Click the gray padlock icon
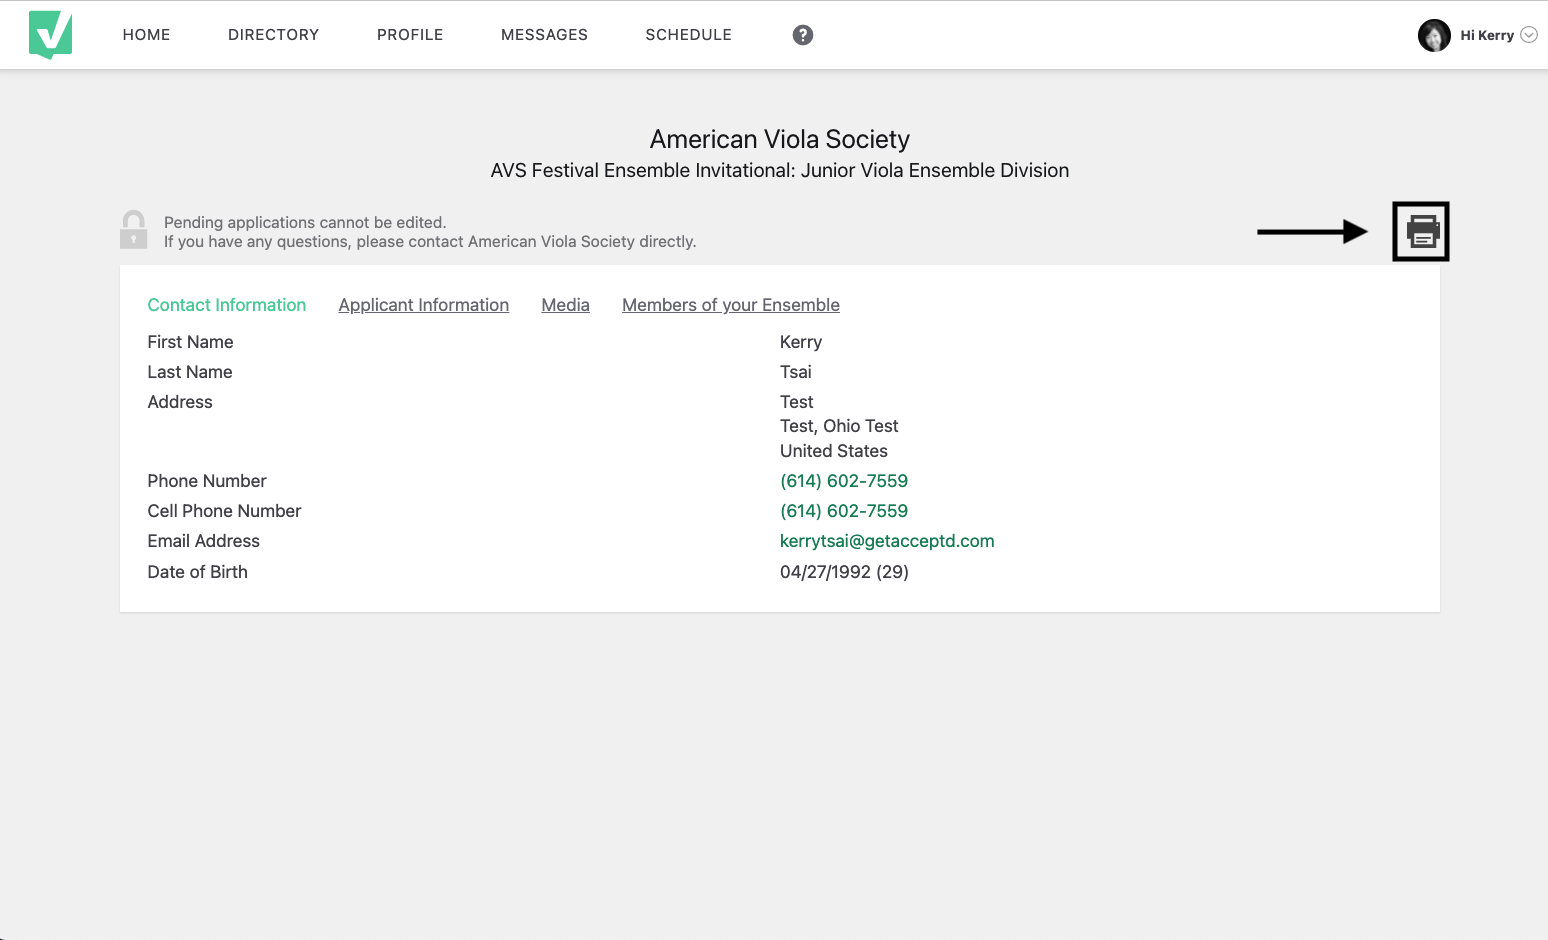This screenshot has width=1548, height=940. (134, 230)
